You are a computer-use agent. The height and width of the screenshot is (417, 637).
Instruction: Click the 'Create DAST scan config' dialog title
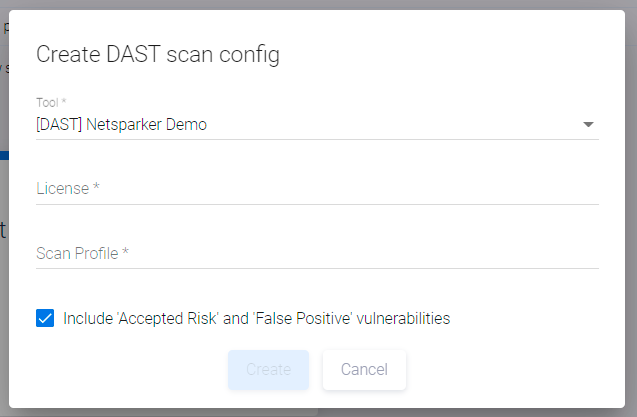(158, 55)
